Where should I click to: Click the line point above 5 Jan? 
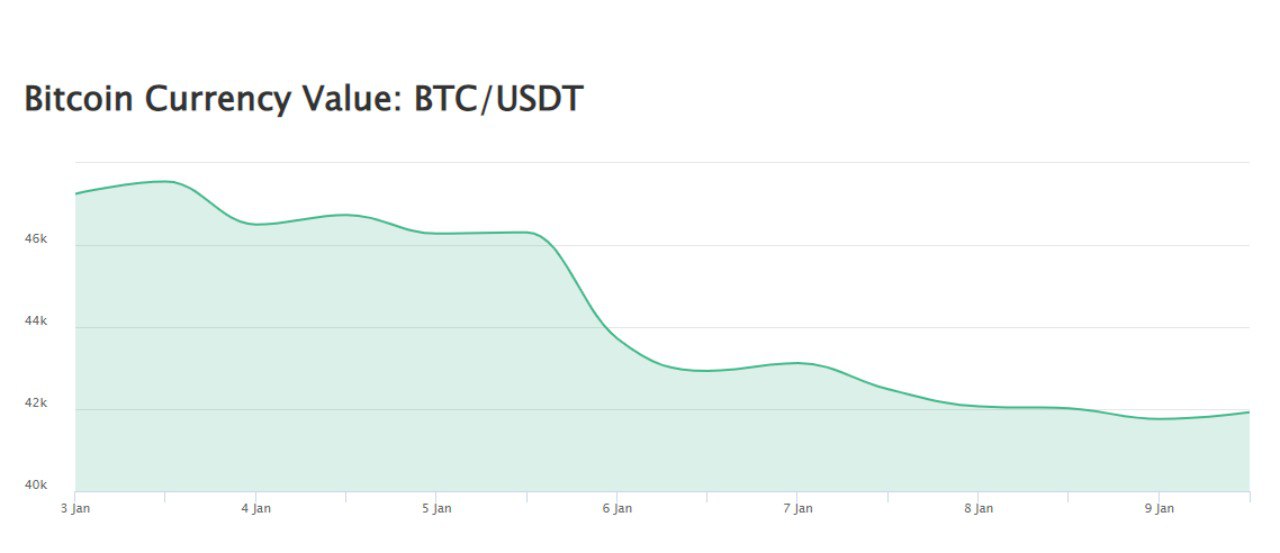pos(436,233)
